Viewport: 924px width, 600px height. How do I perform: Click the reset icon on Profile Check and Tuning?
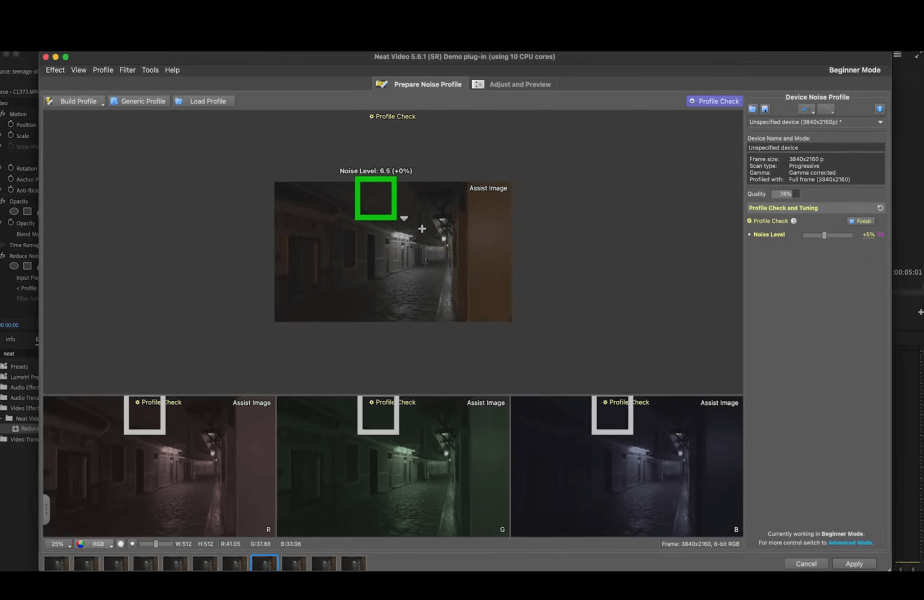point(880,208)
